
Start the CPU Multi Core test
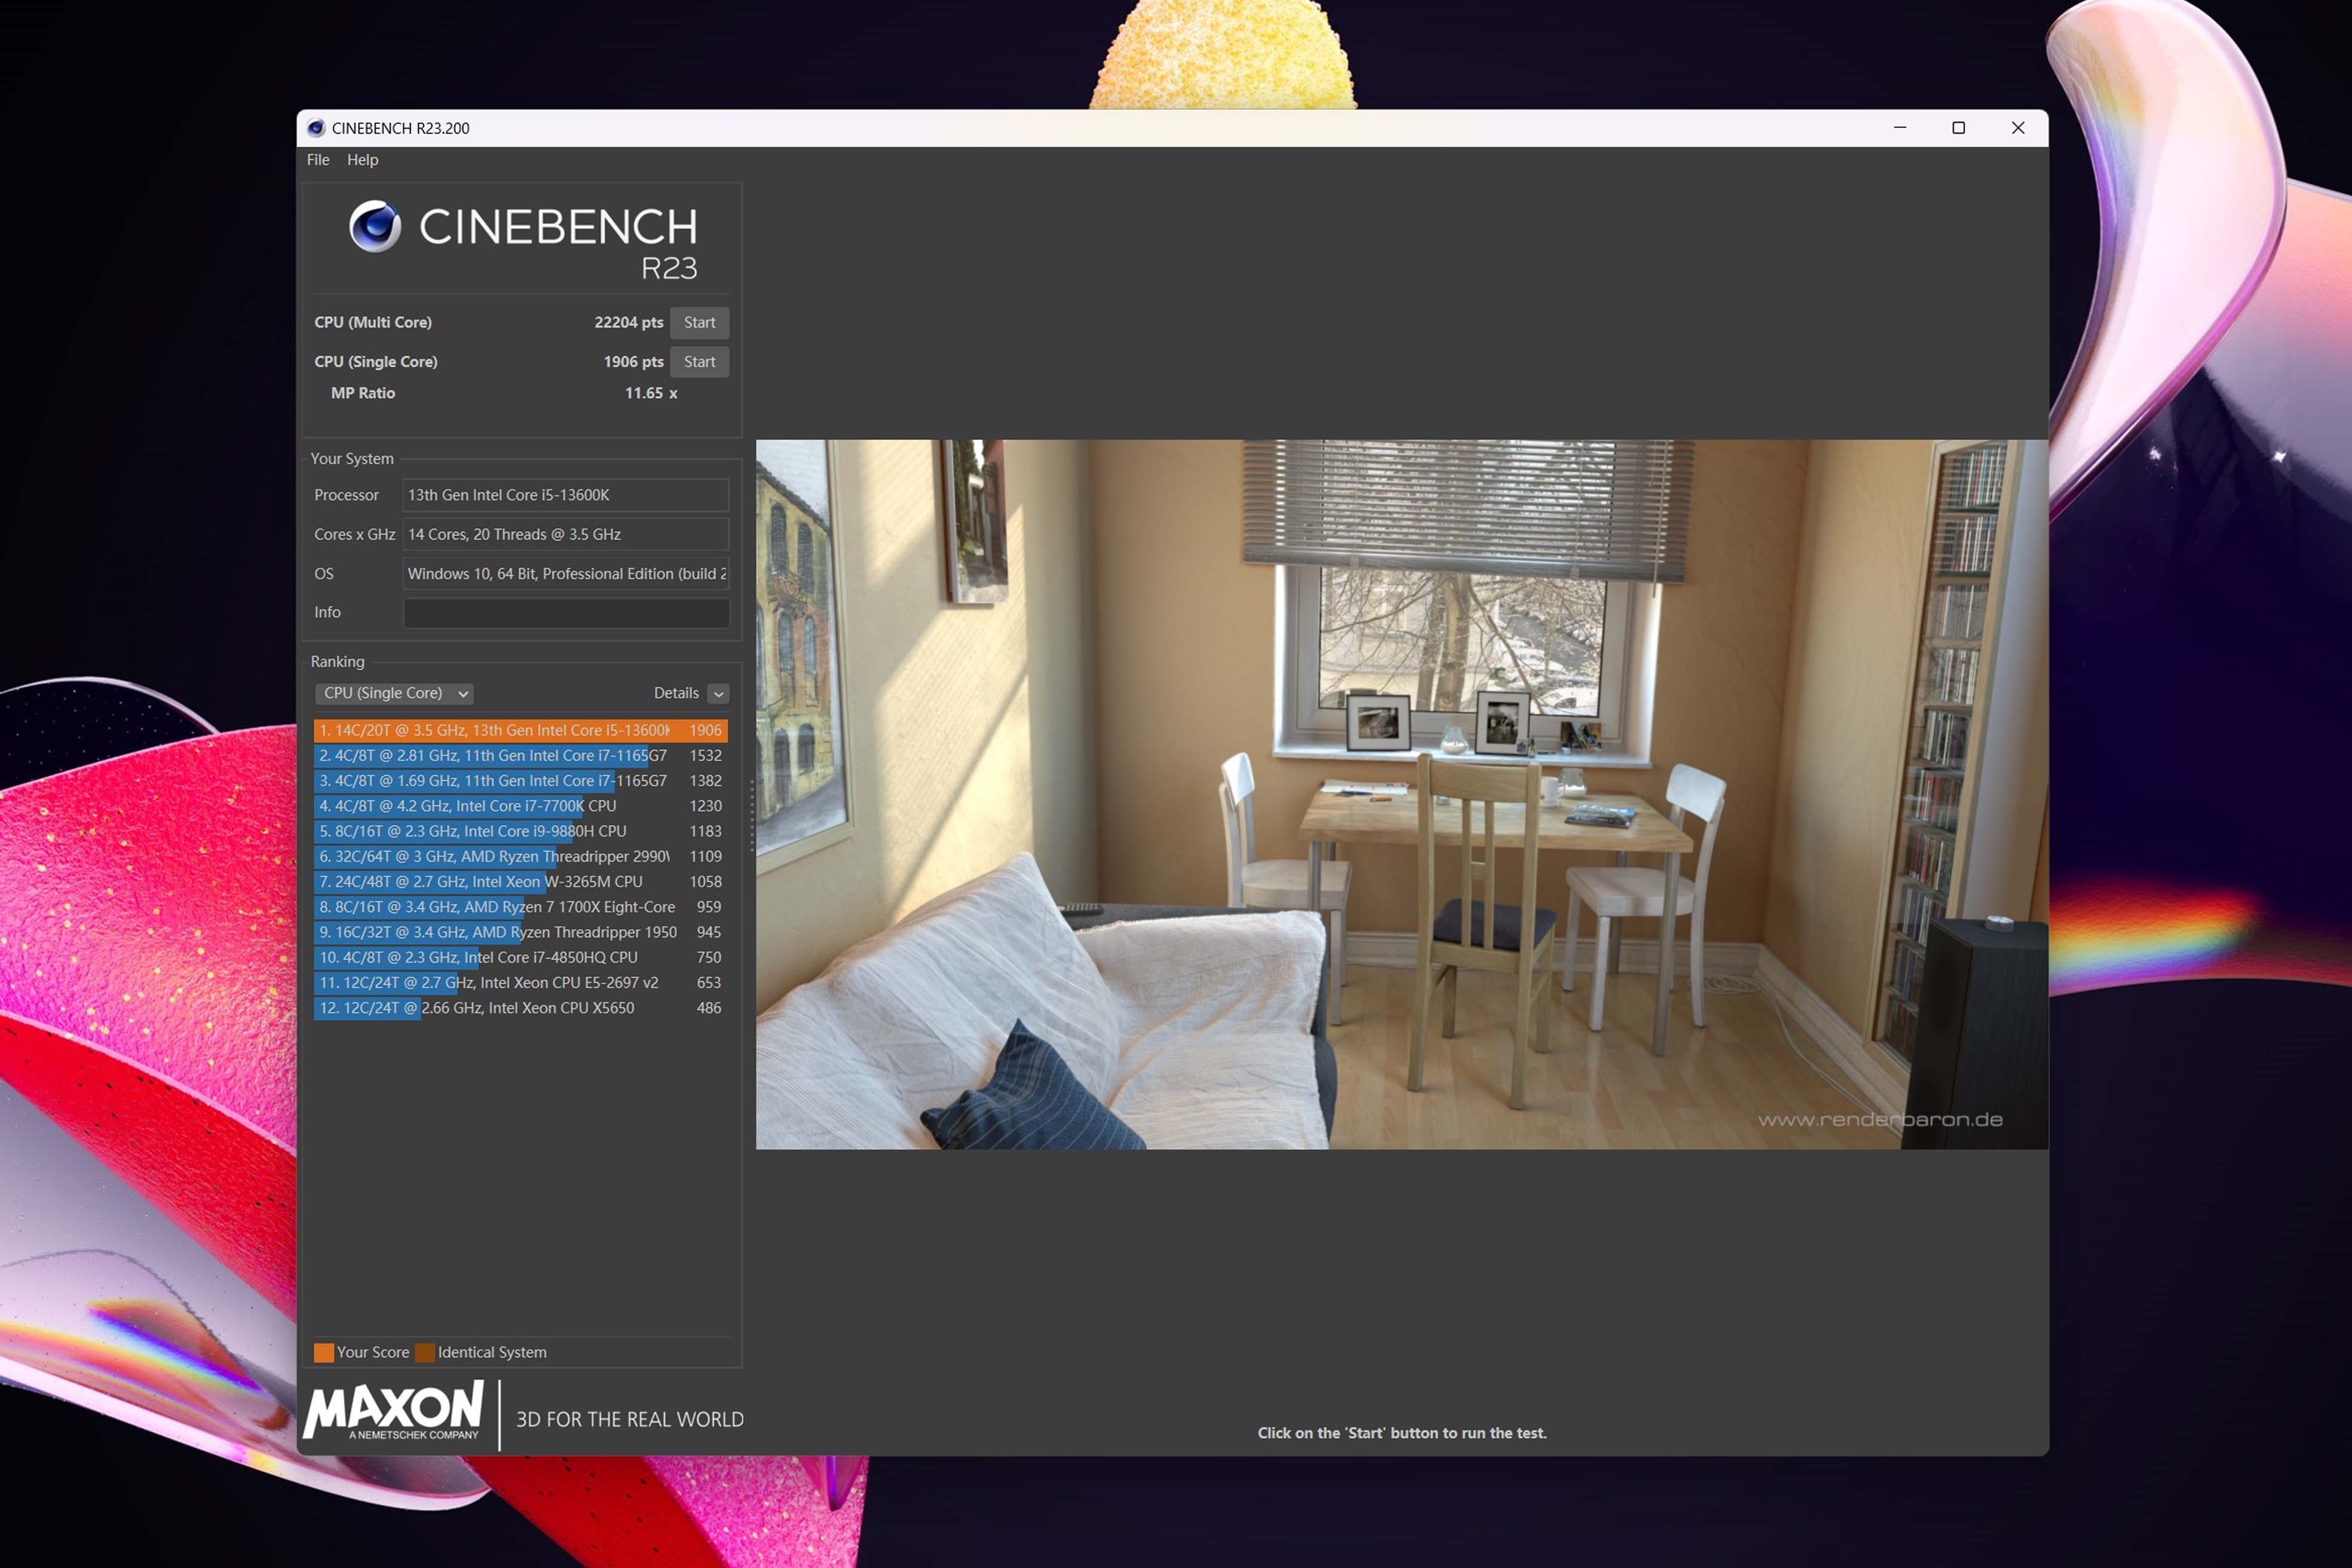click(699, 322)
